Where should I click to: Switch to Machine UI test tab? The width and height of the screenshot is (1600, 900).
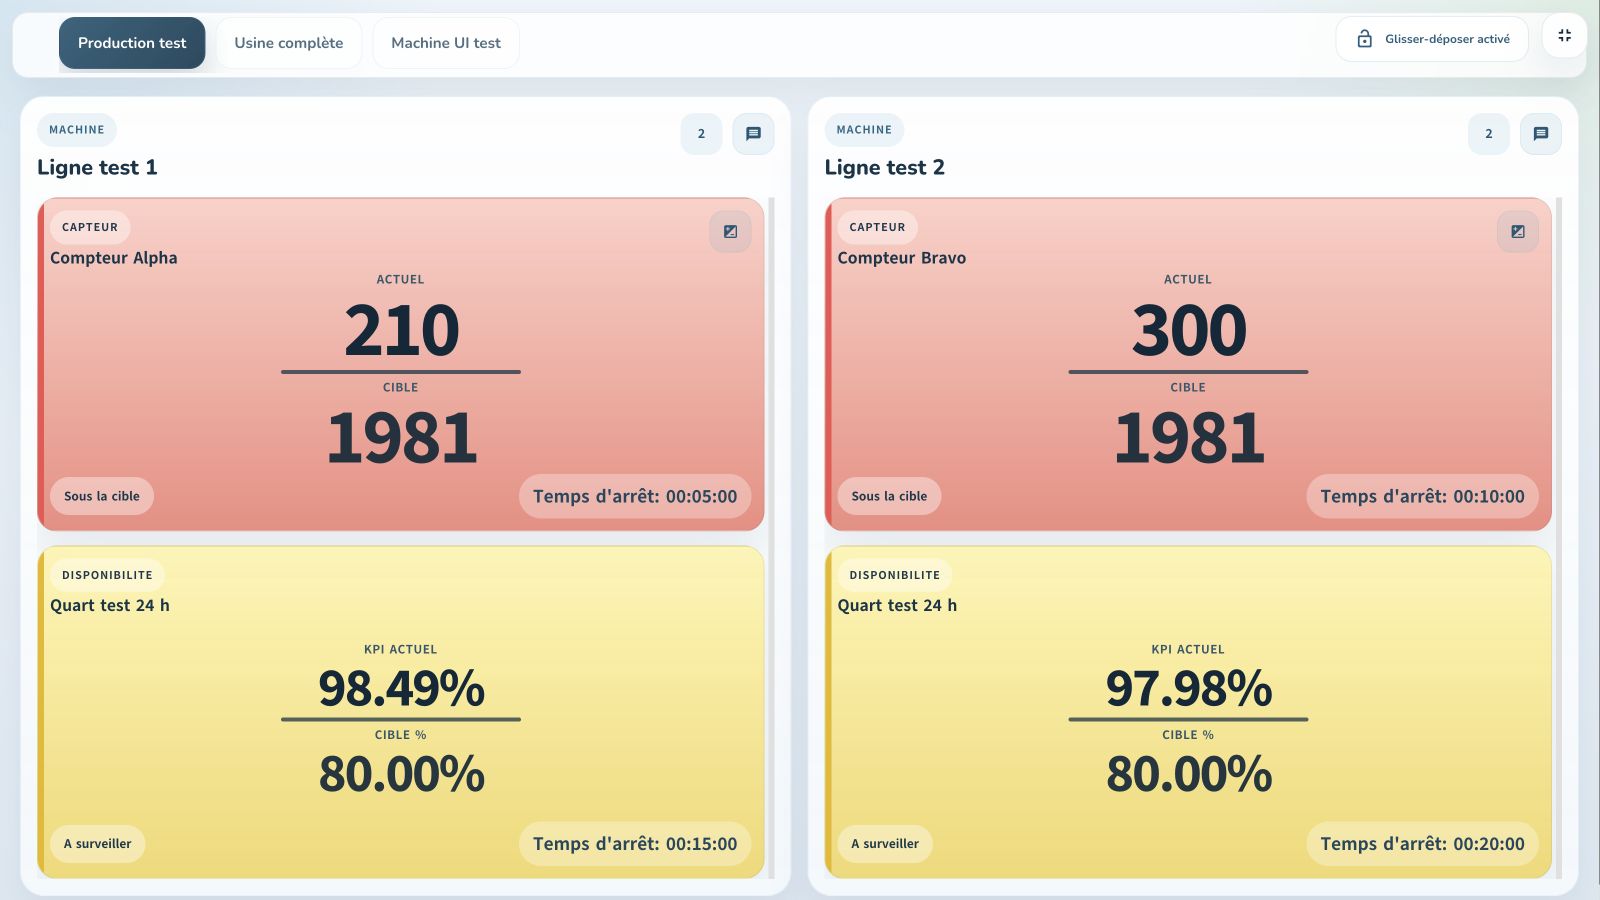tap(446, 43)
